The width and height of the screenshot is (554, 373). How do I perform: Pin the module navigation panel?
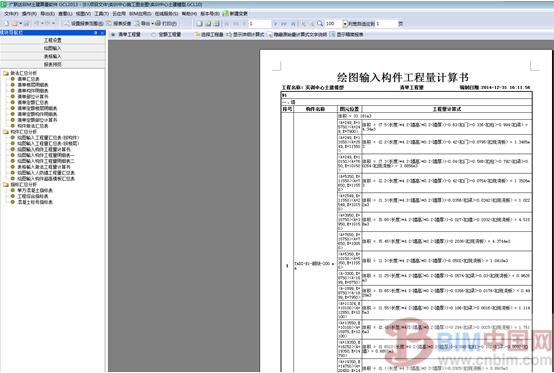tap(96, 32)
